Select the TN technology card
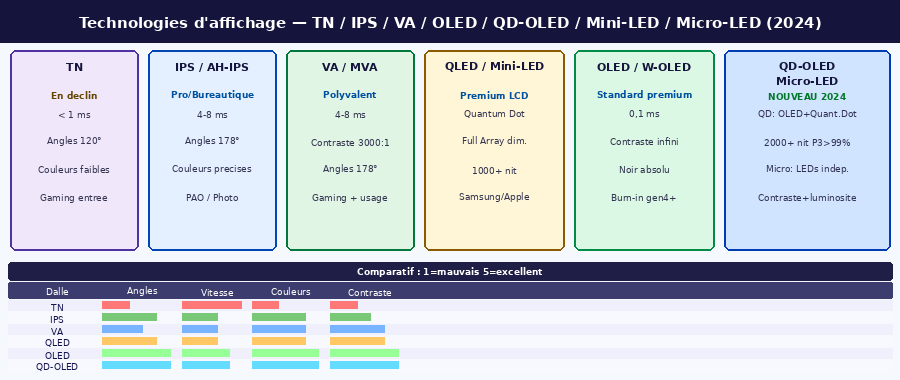Viewport: 900px width, 380px height. pyautogui.click(x=74, y=150)
